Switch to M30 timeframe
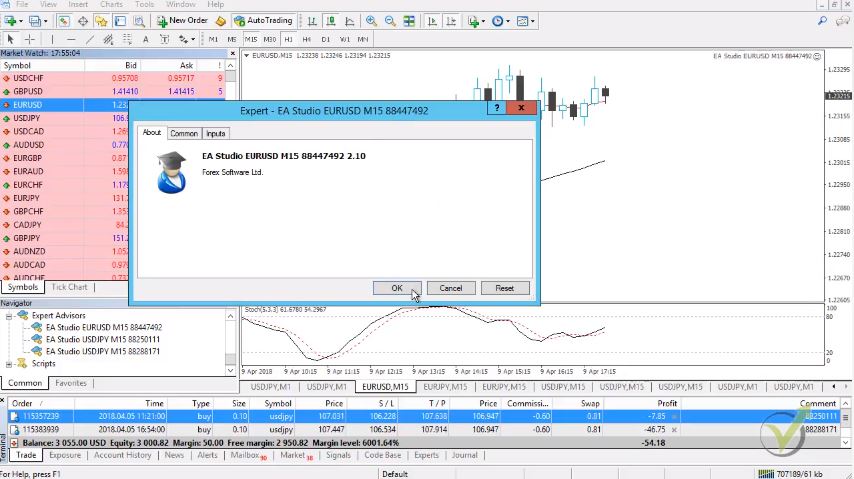The height and width of the screenshot is (479, 854). (x=270, y=39)
